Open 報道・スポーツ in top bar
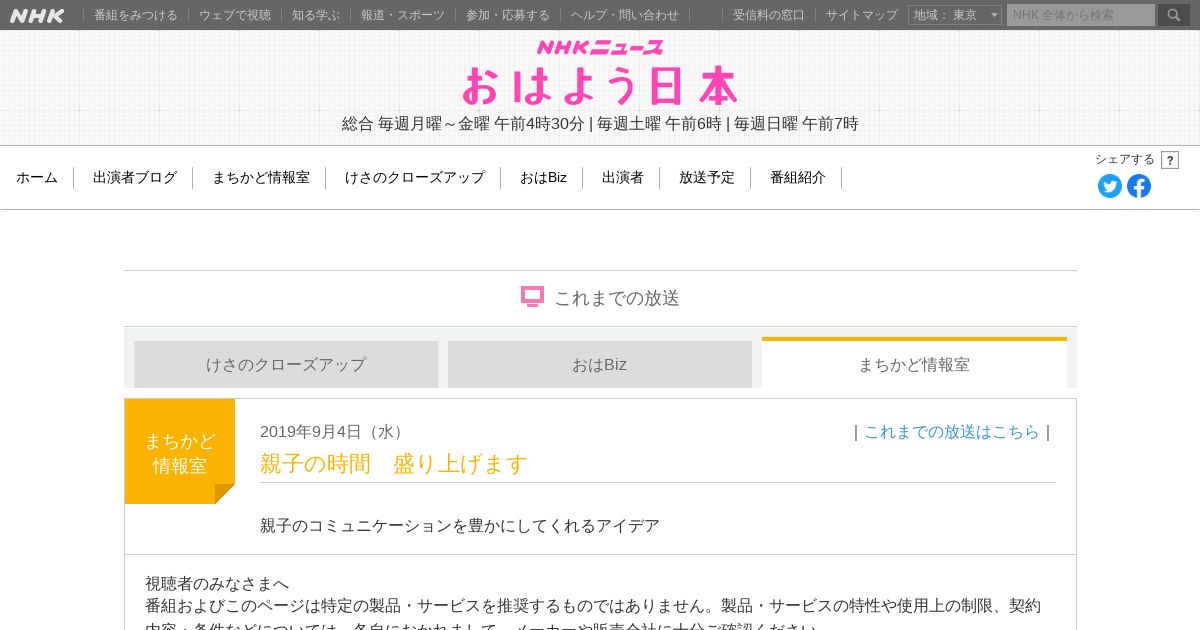Viewport: 1200px width, 630px height. pyautogui.click(x=403, y=15)
